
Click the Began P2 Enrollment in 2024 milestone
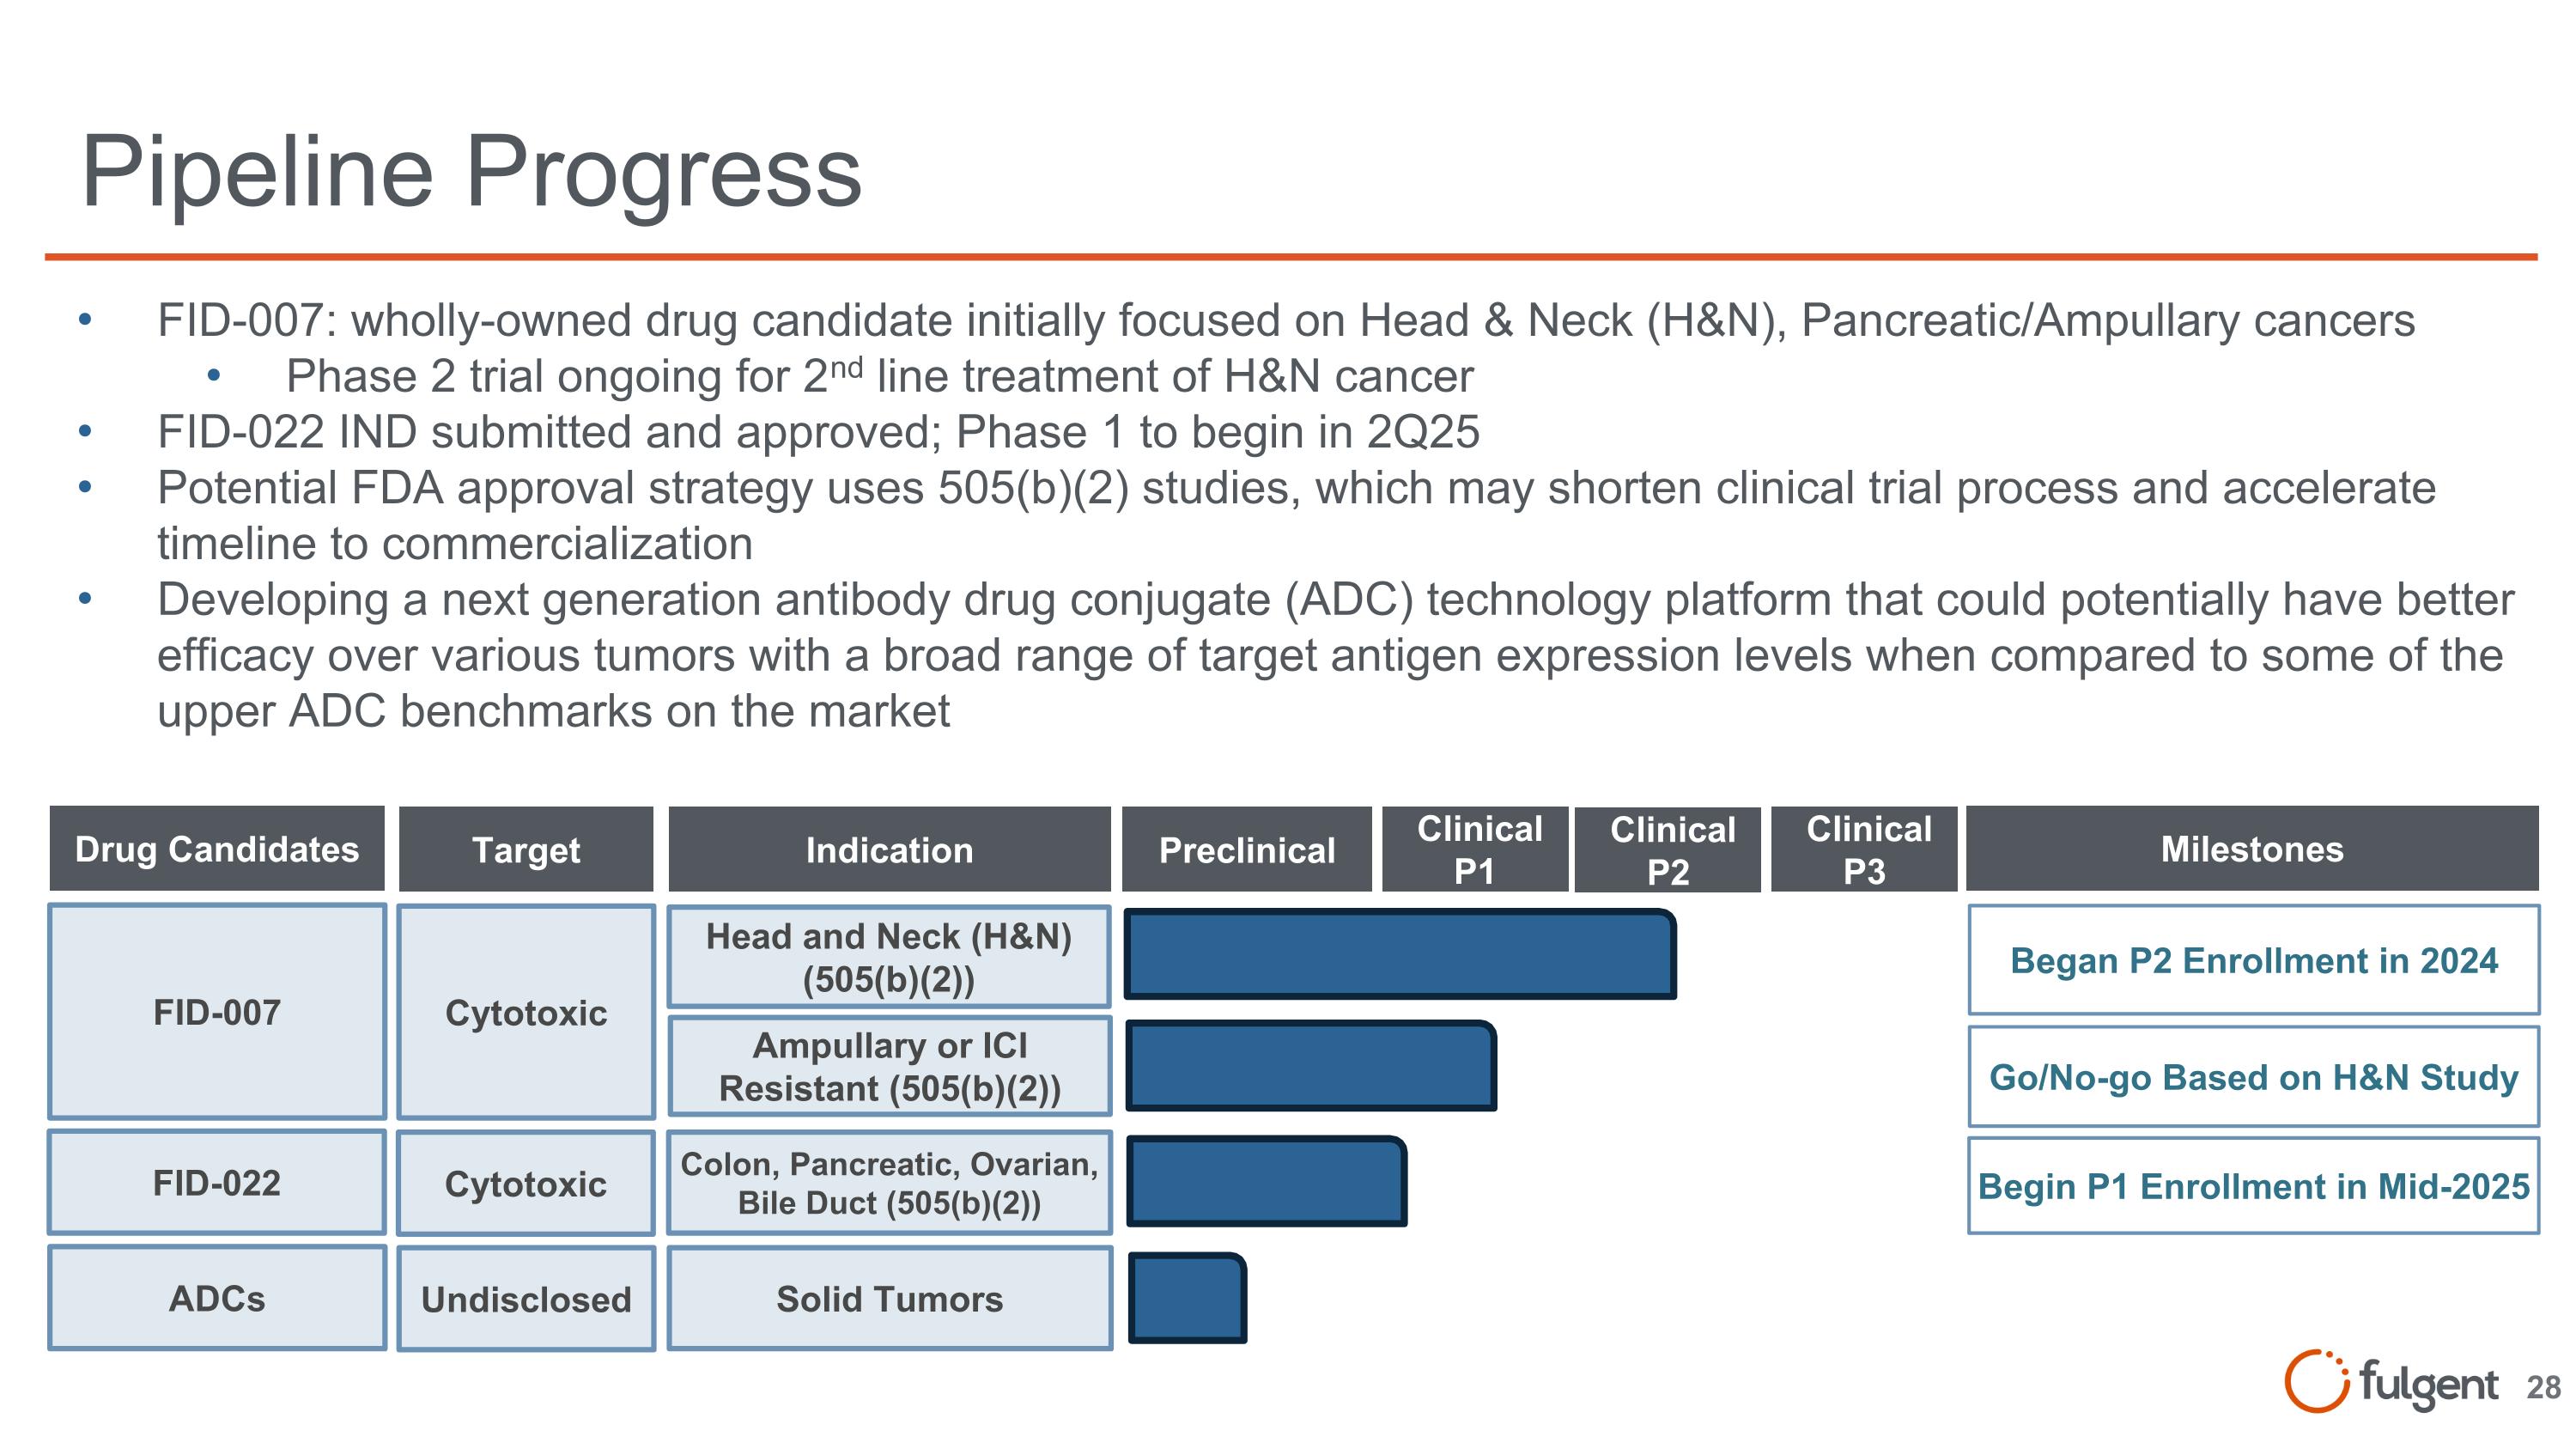pos(2254,960)
